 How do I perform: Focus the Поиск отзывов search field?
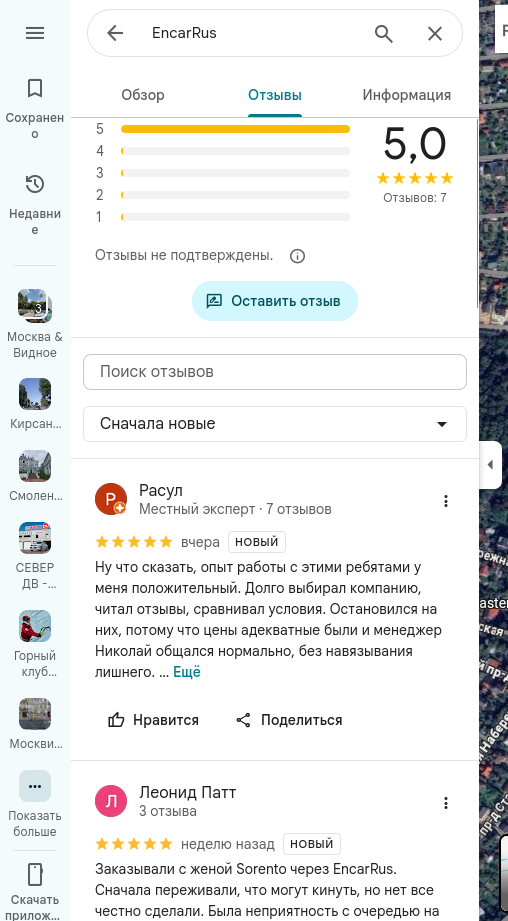click(x=275, y=372)
